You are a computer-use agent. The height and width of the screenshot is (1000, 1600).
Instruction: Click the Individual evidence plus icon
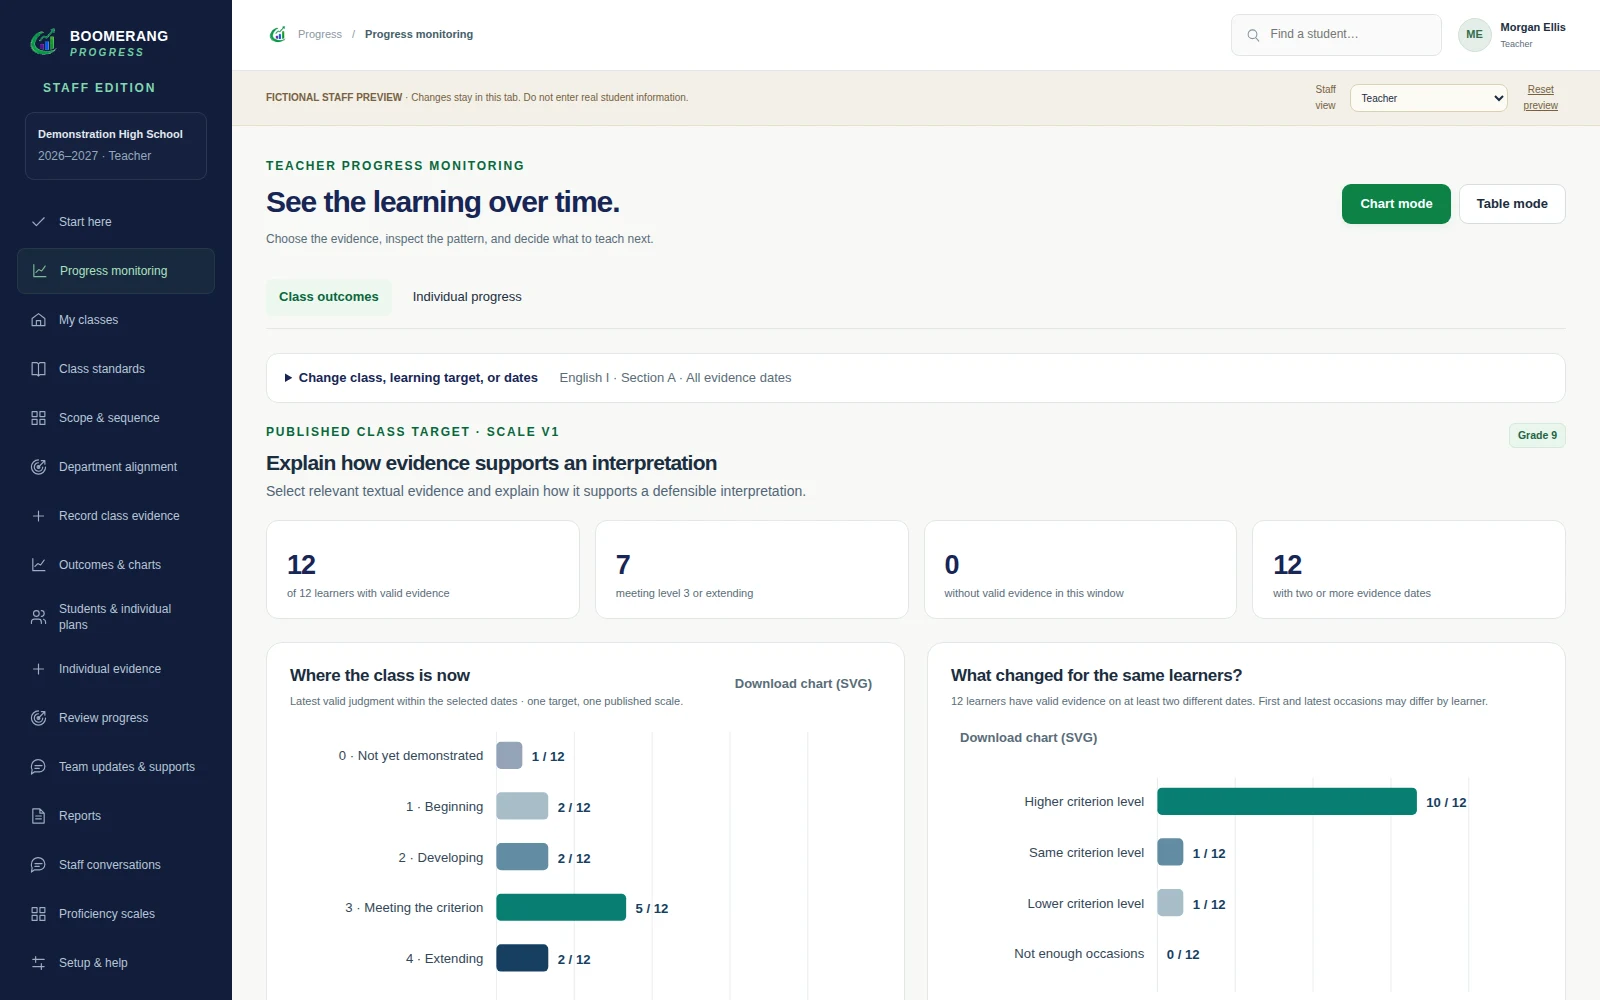pyautogui.click(x=38, y=669)
